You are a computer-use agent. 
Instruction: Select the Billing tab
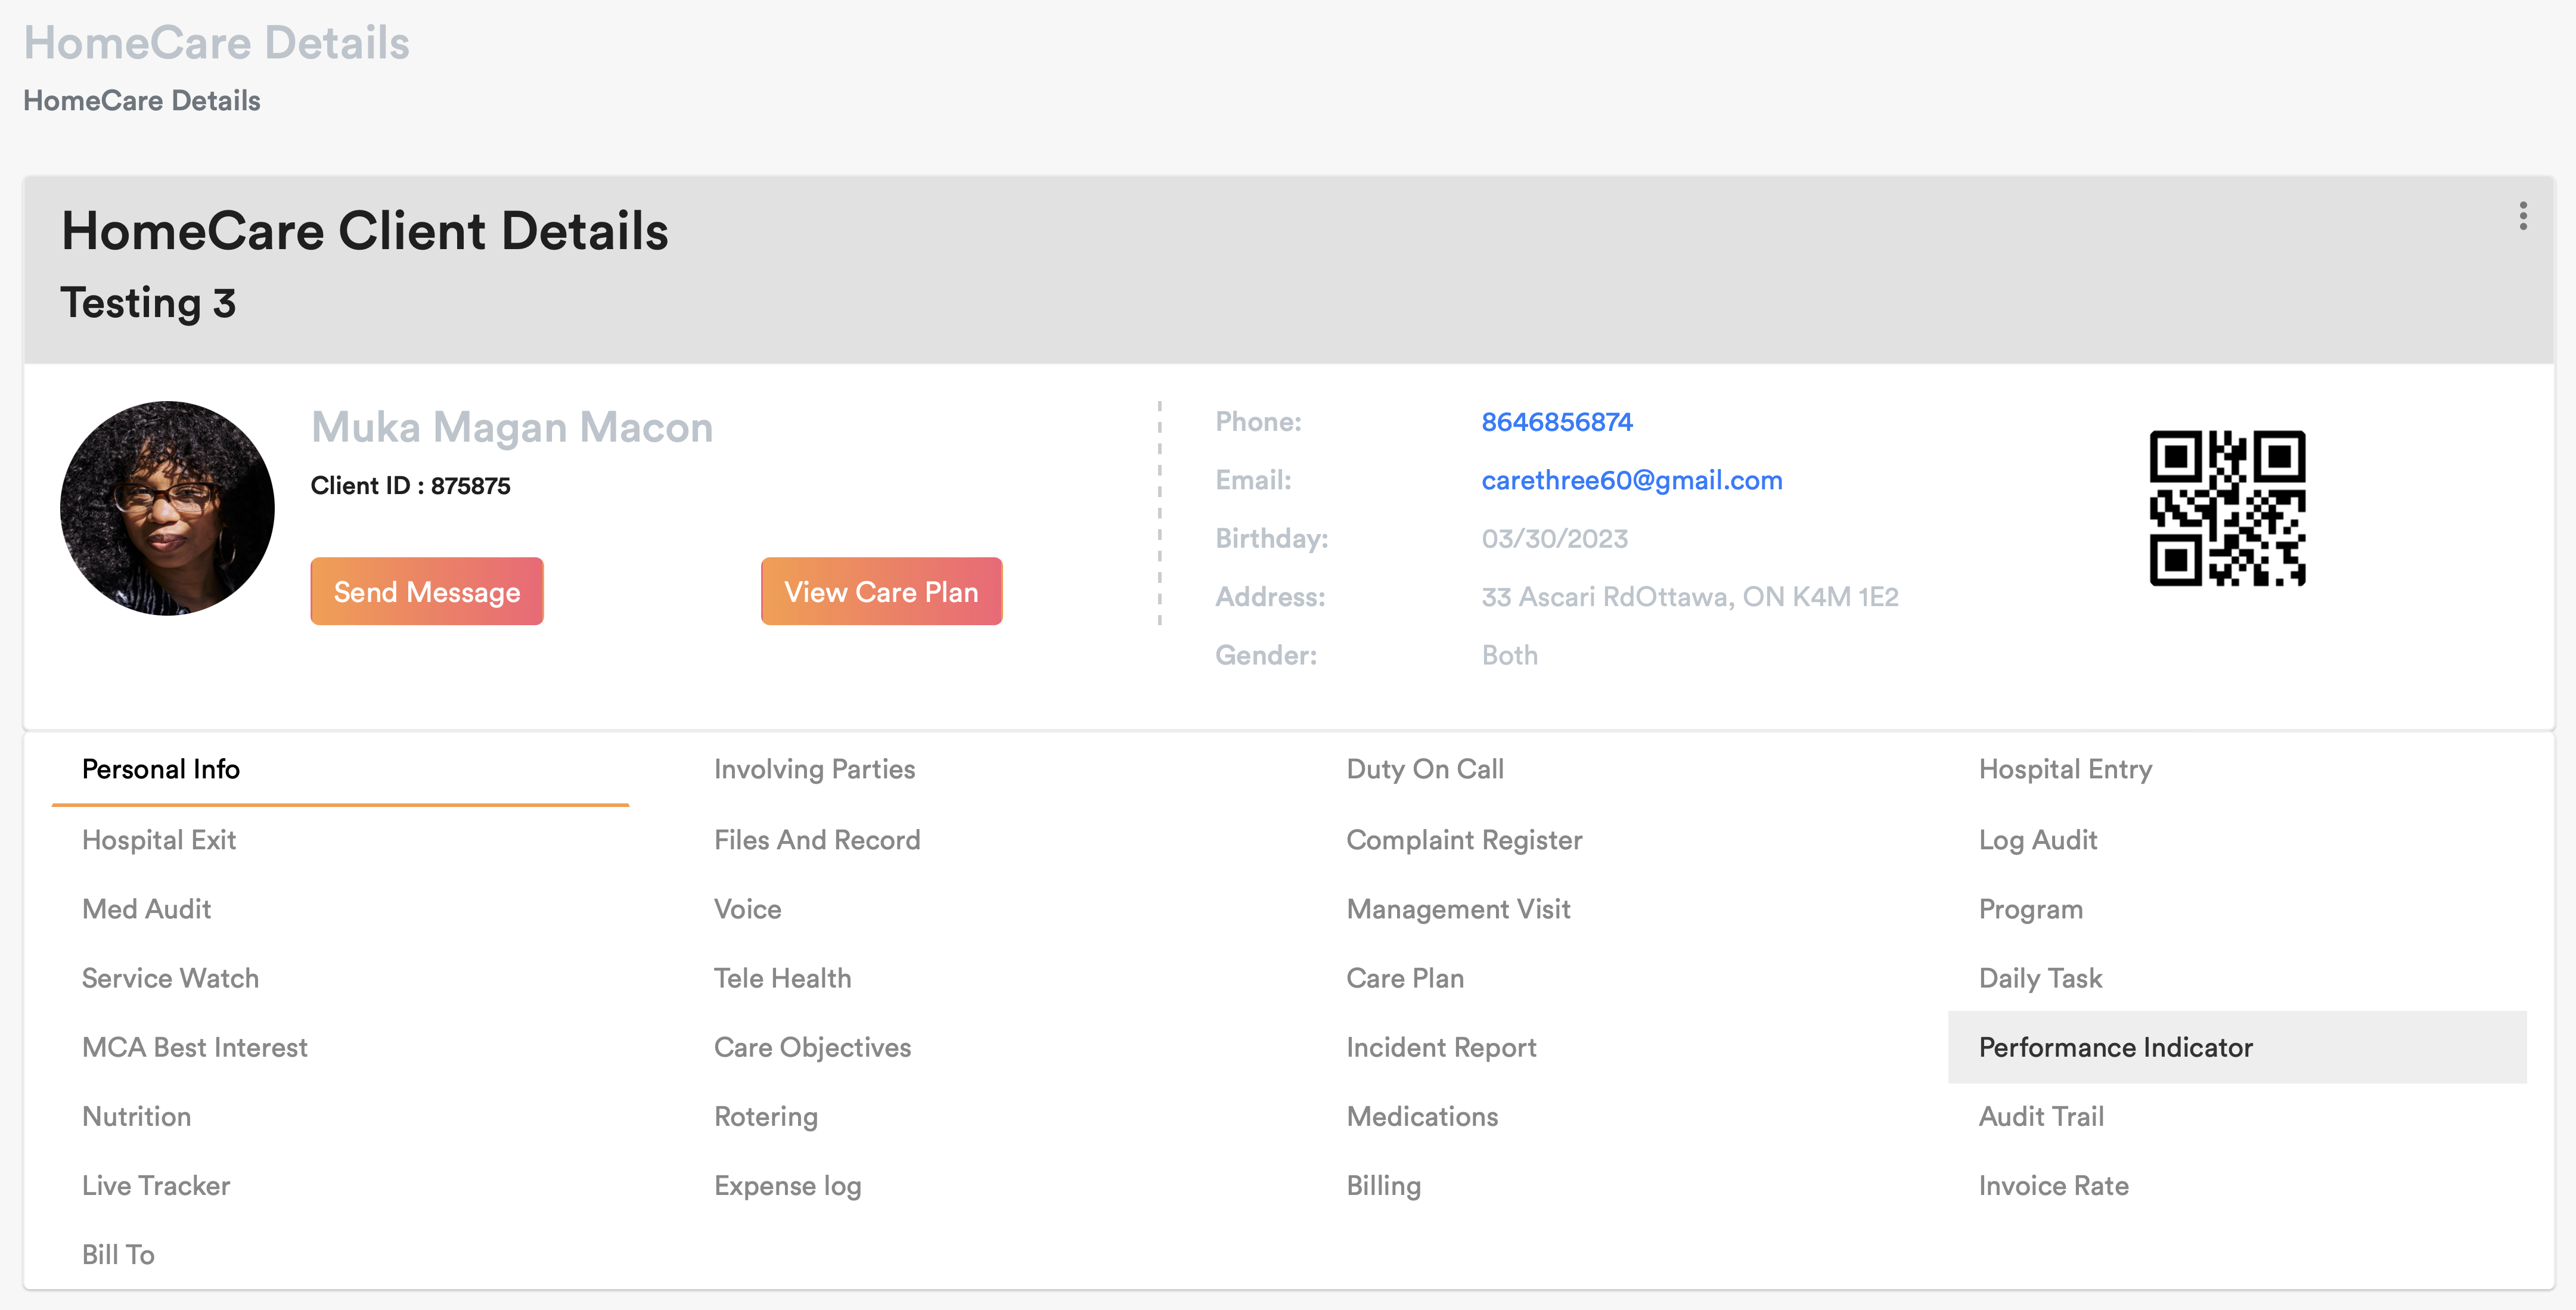click(x=1383, y=1185)
